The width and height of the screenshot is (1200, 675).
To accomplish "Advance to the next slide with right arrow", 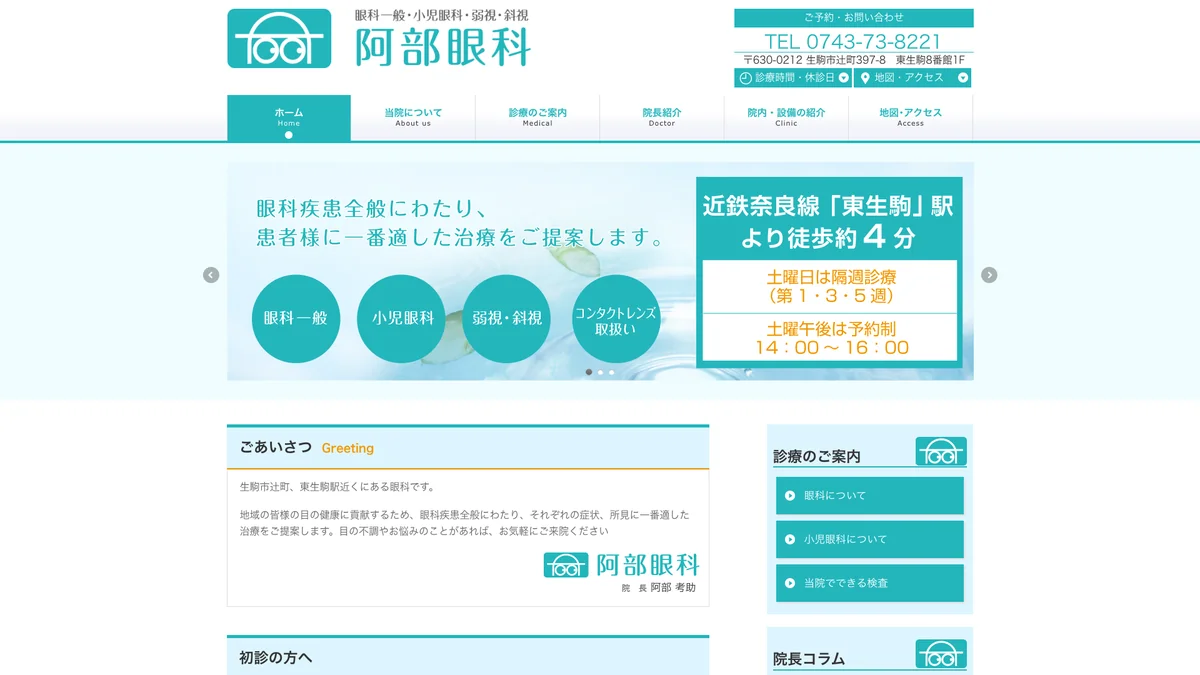I will 989,275.
